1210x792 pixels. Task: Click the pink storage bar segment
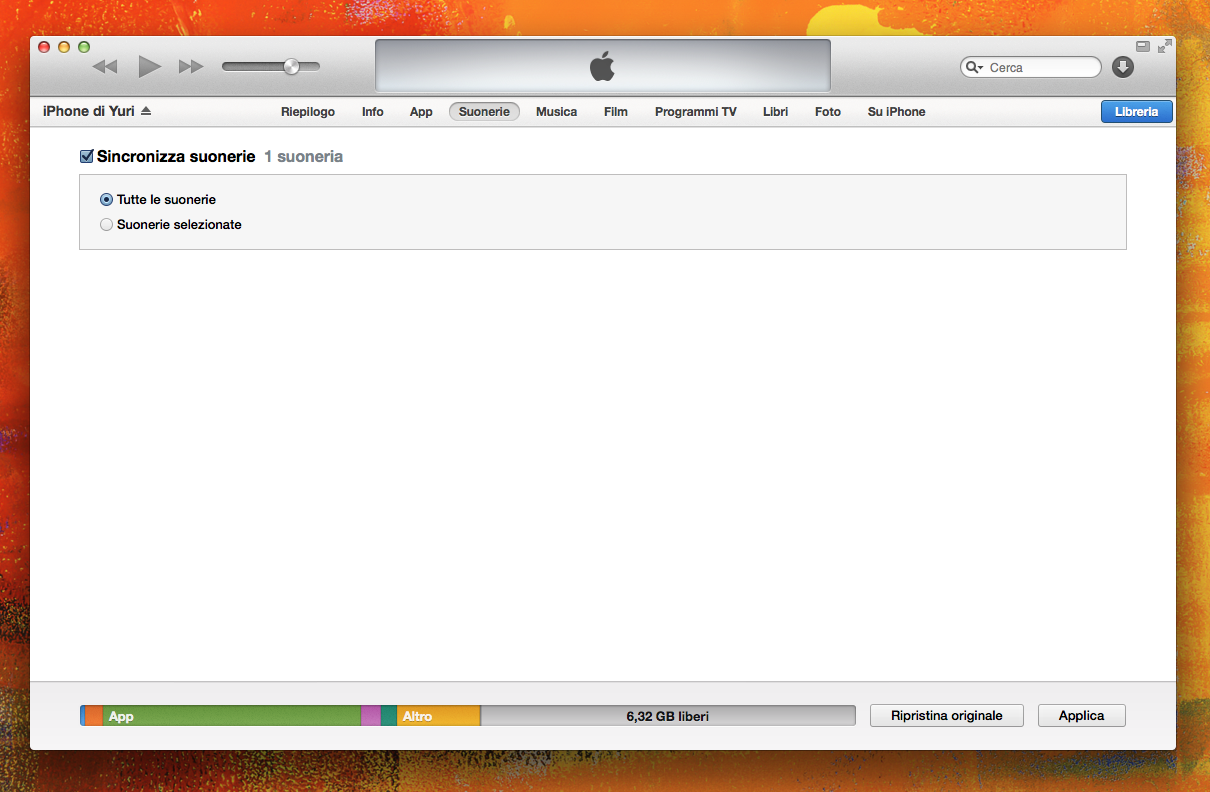[x=370, y=716]
